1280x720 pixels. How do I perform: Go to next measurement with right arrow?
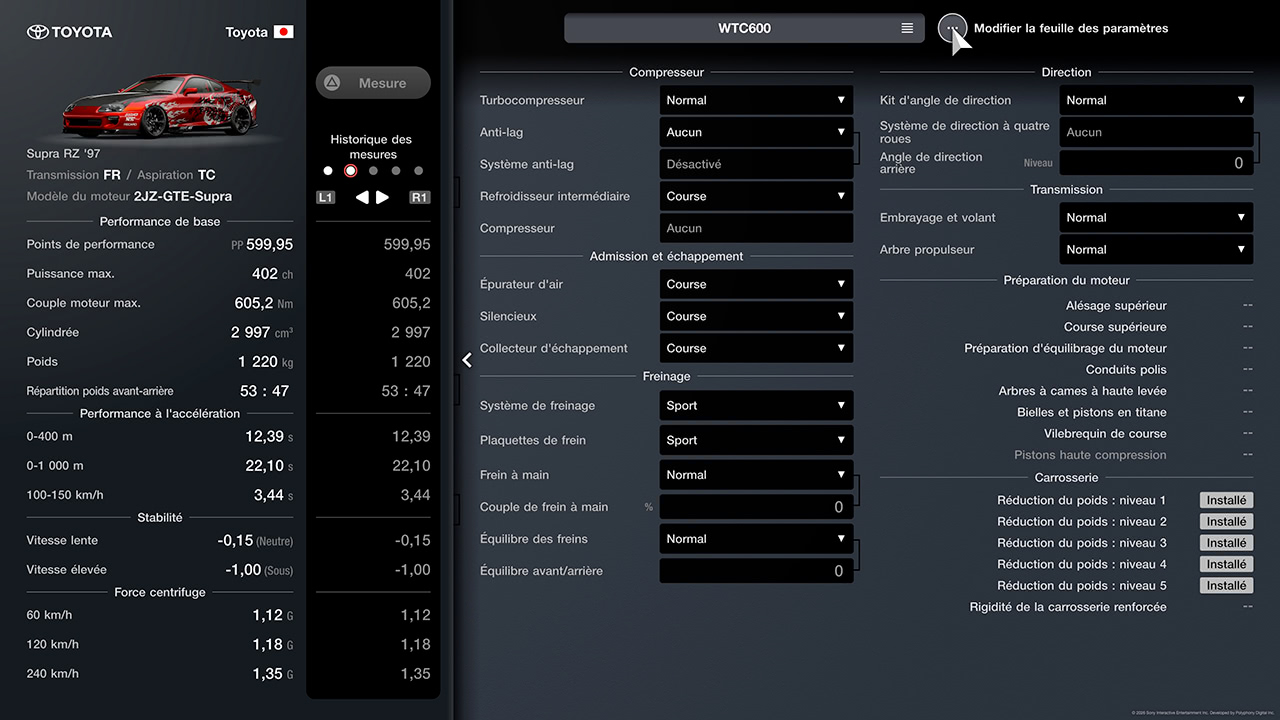tap(382, 197)
